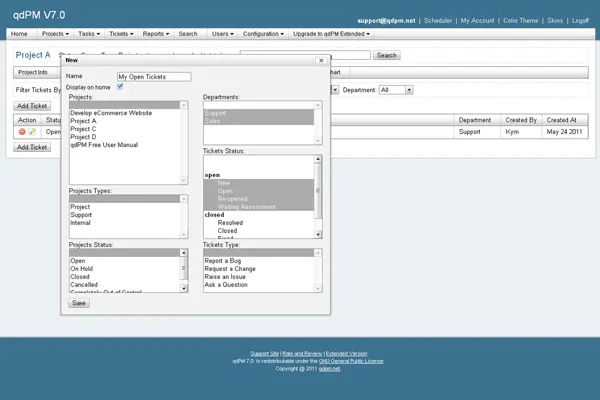Click the Save button in dialog
Viewport: 600px width, 400px height.
click(x=79, y=302)
